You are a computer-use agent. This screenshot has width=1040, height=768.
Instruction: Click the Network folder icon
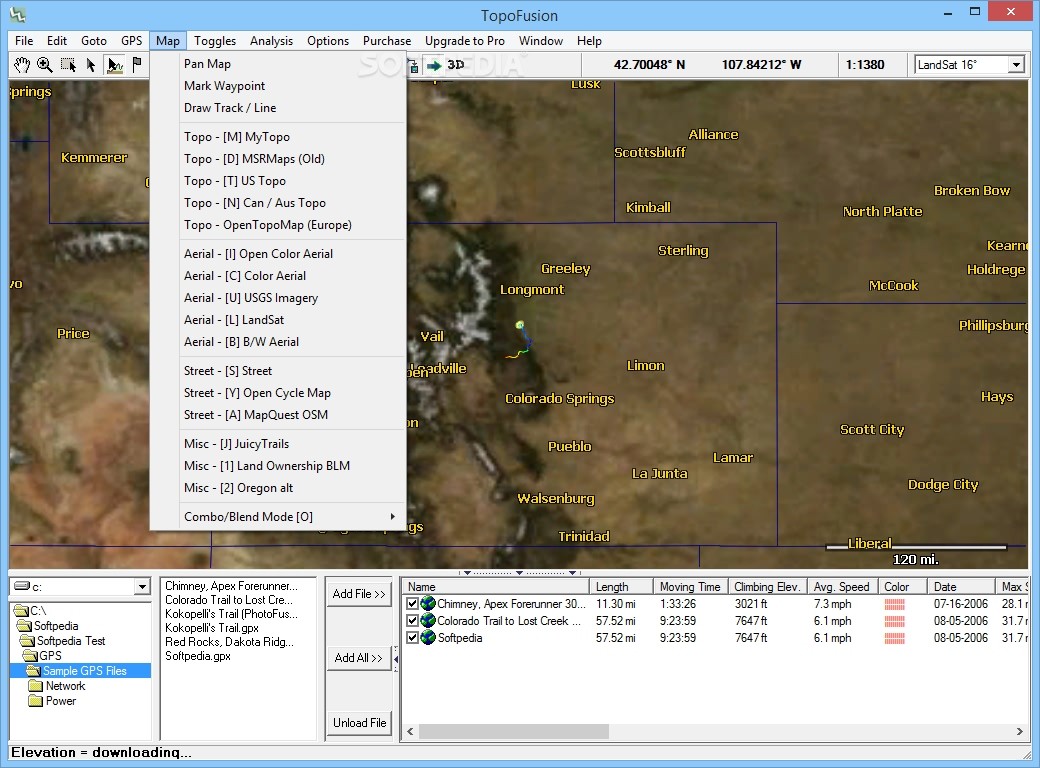36,686
